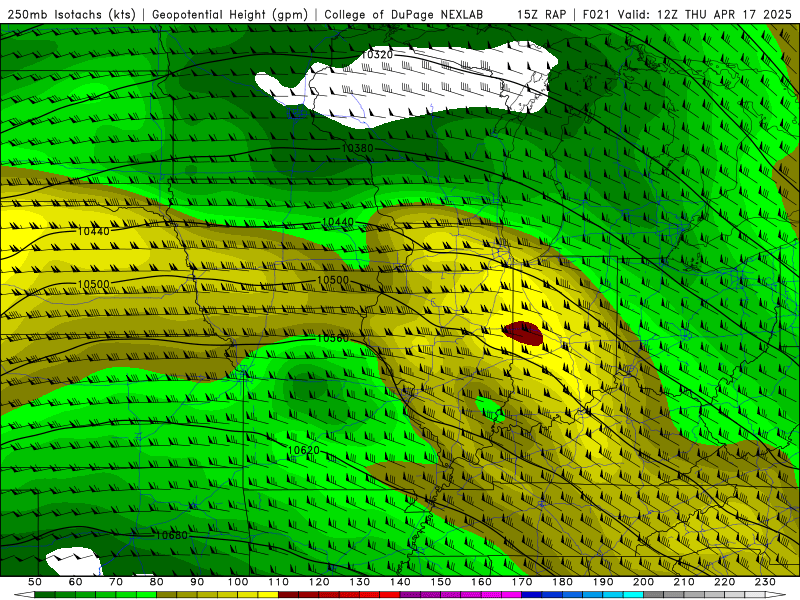The width and height of the screenshot is (800, 600).
Task: Click the 90 value on the color scale
Action: 197,582
